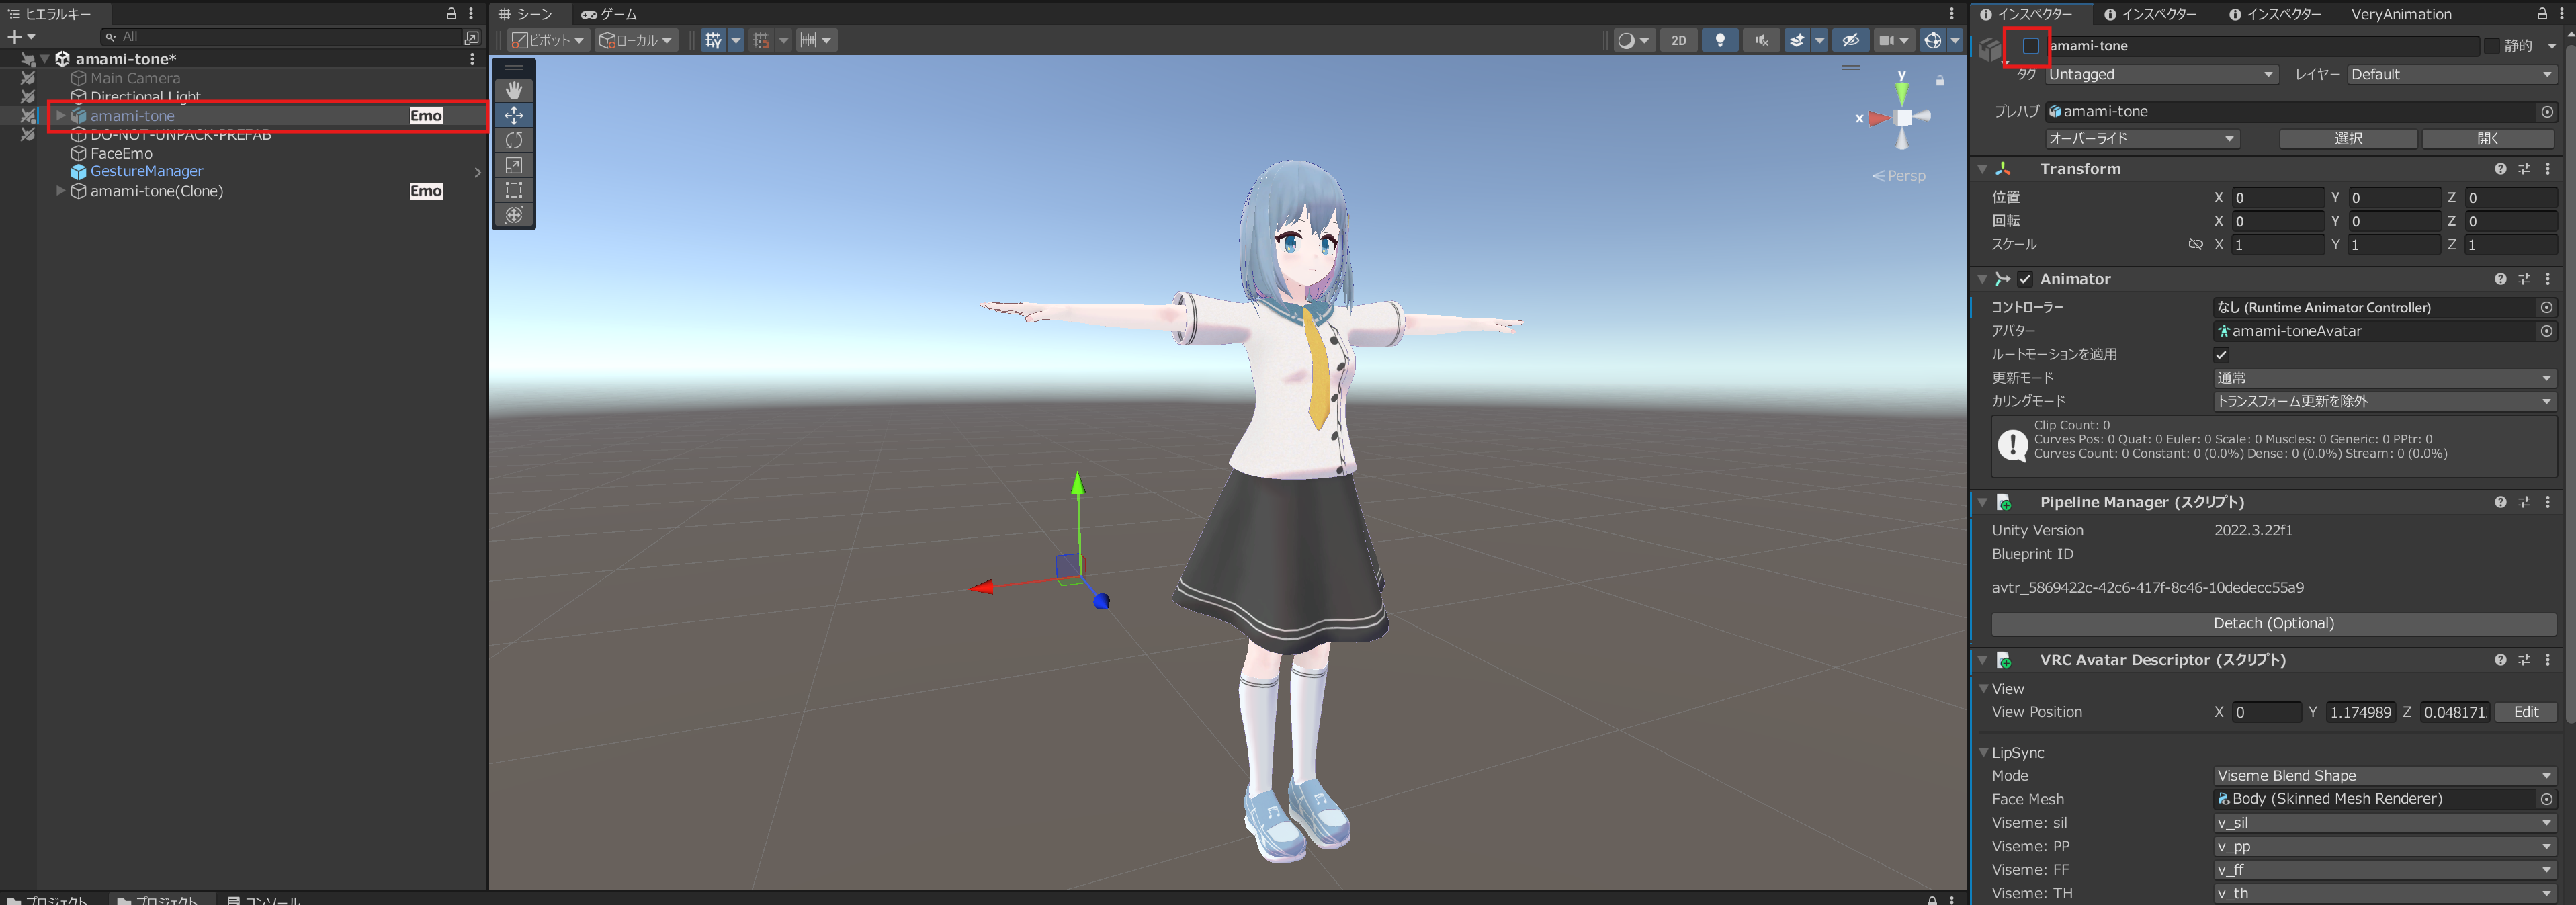2576x905 pixels.
Task: Select the combined Transform tool
Action: [514, 215]
